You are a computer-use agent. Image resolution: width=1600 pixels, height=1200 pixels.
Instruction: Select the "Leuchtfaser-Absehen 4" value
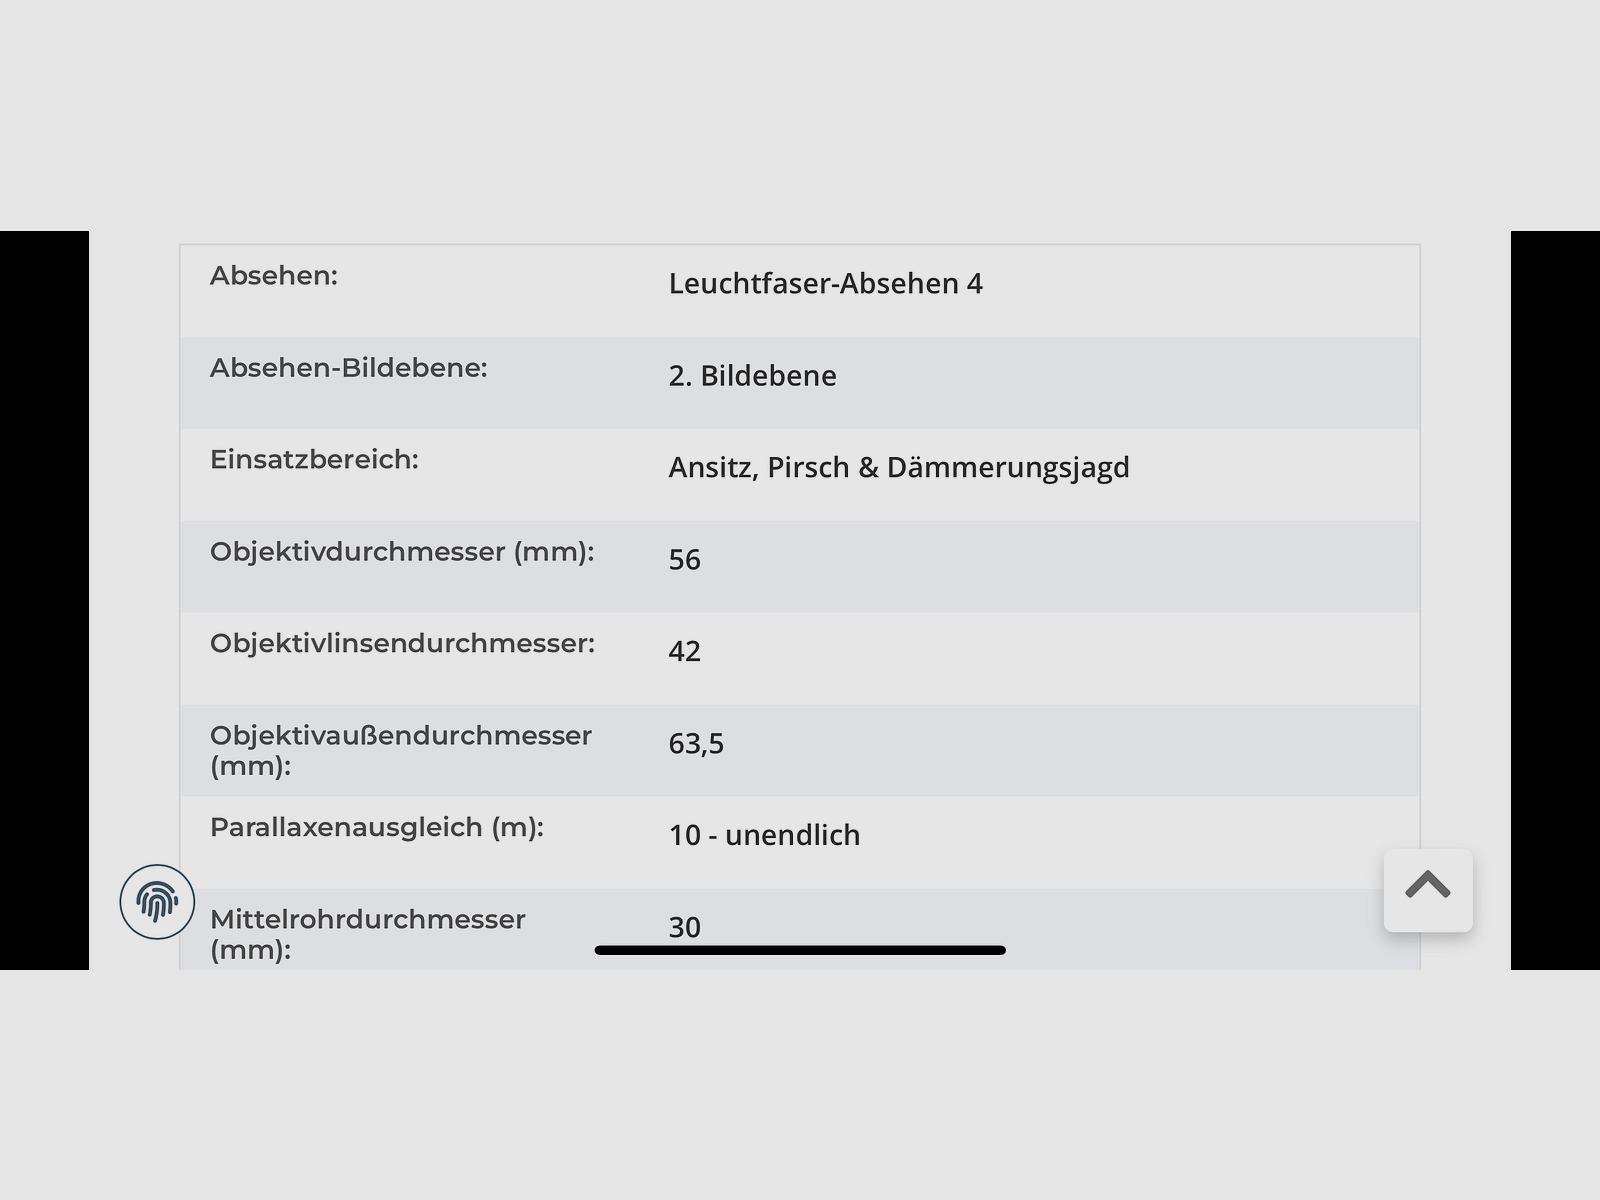(x=825, y=284)
